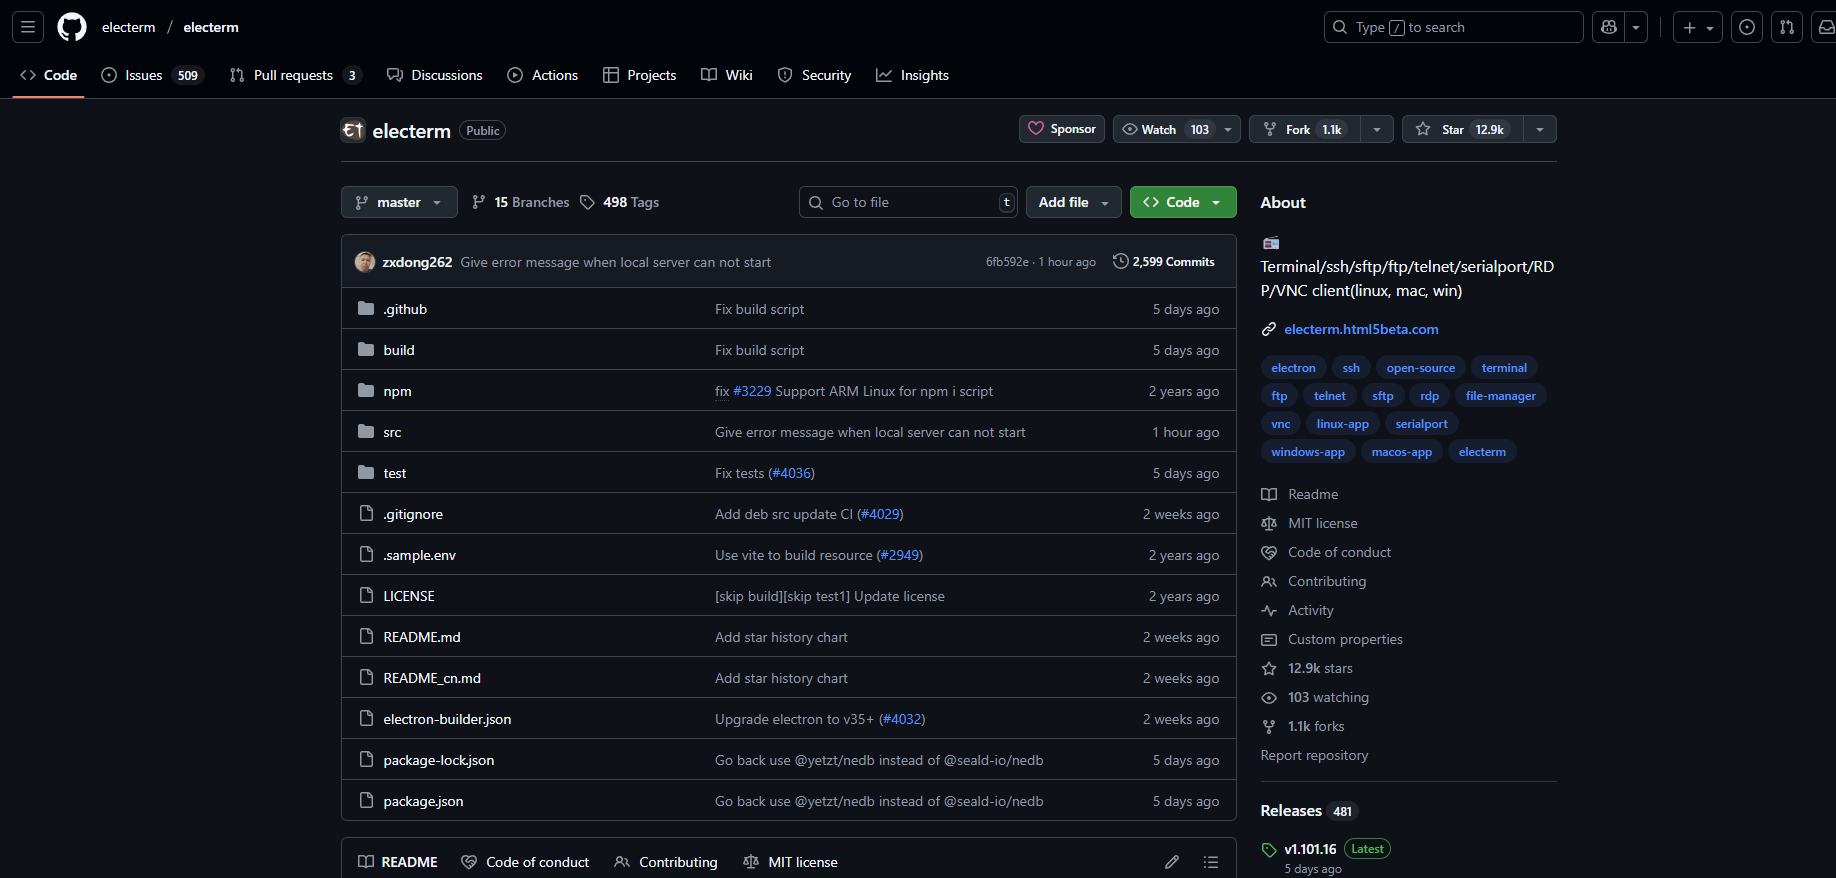Image resolution: width=1836 pixels, height=878 pixels.
Task: Click the 1.1k forks icon in About
Action: tap(1269, 726)
